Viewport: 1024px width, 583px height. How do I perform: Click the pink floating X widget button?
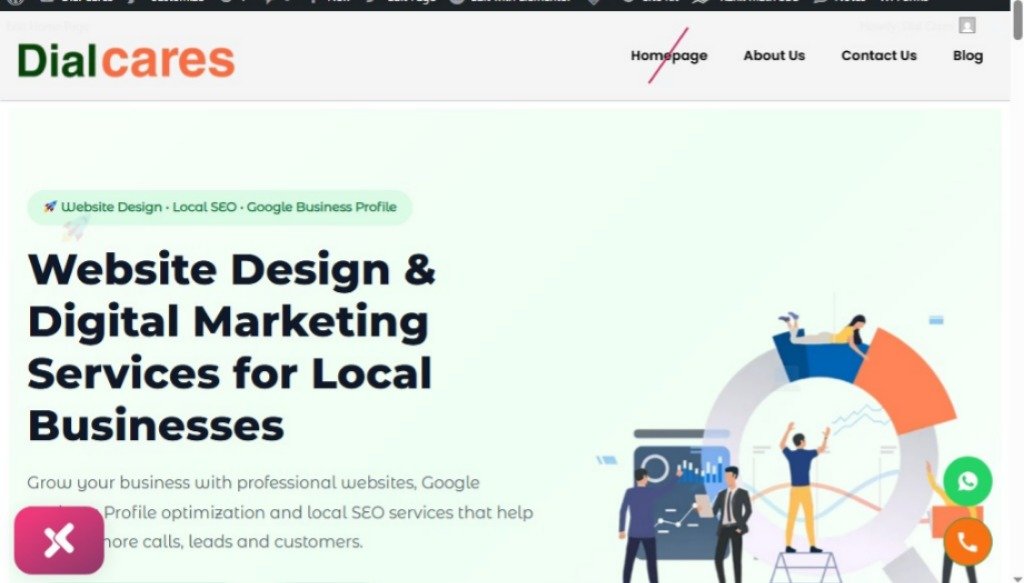coord(59,540)
